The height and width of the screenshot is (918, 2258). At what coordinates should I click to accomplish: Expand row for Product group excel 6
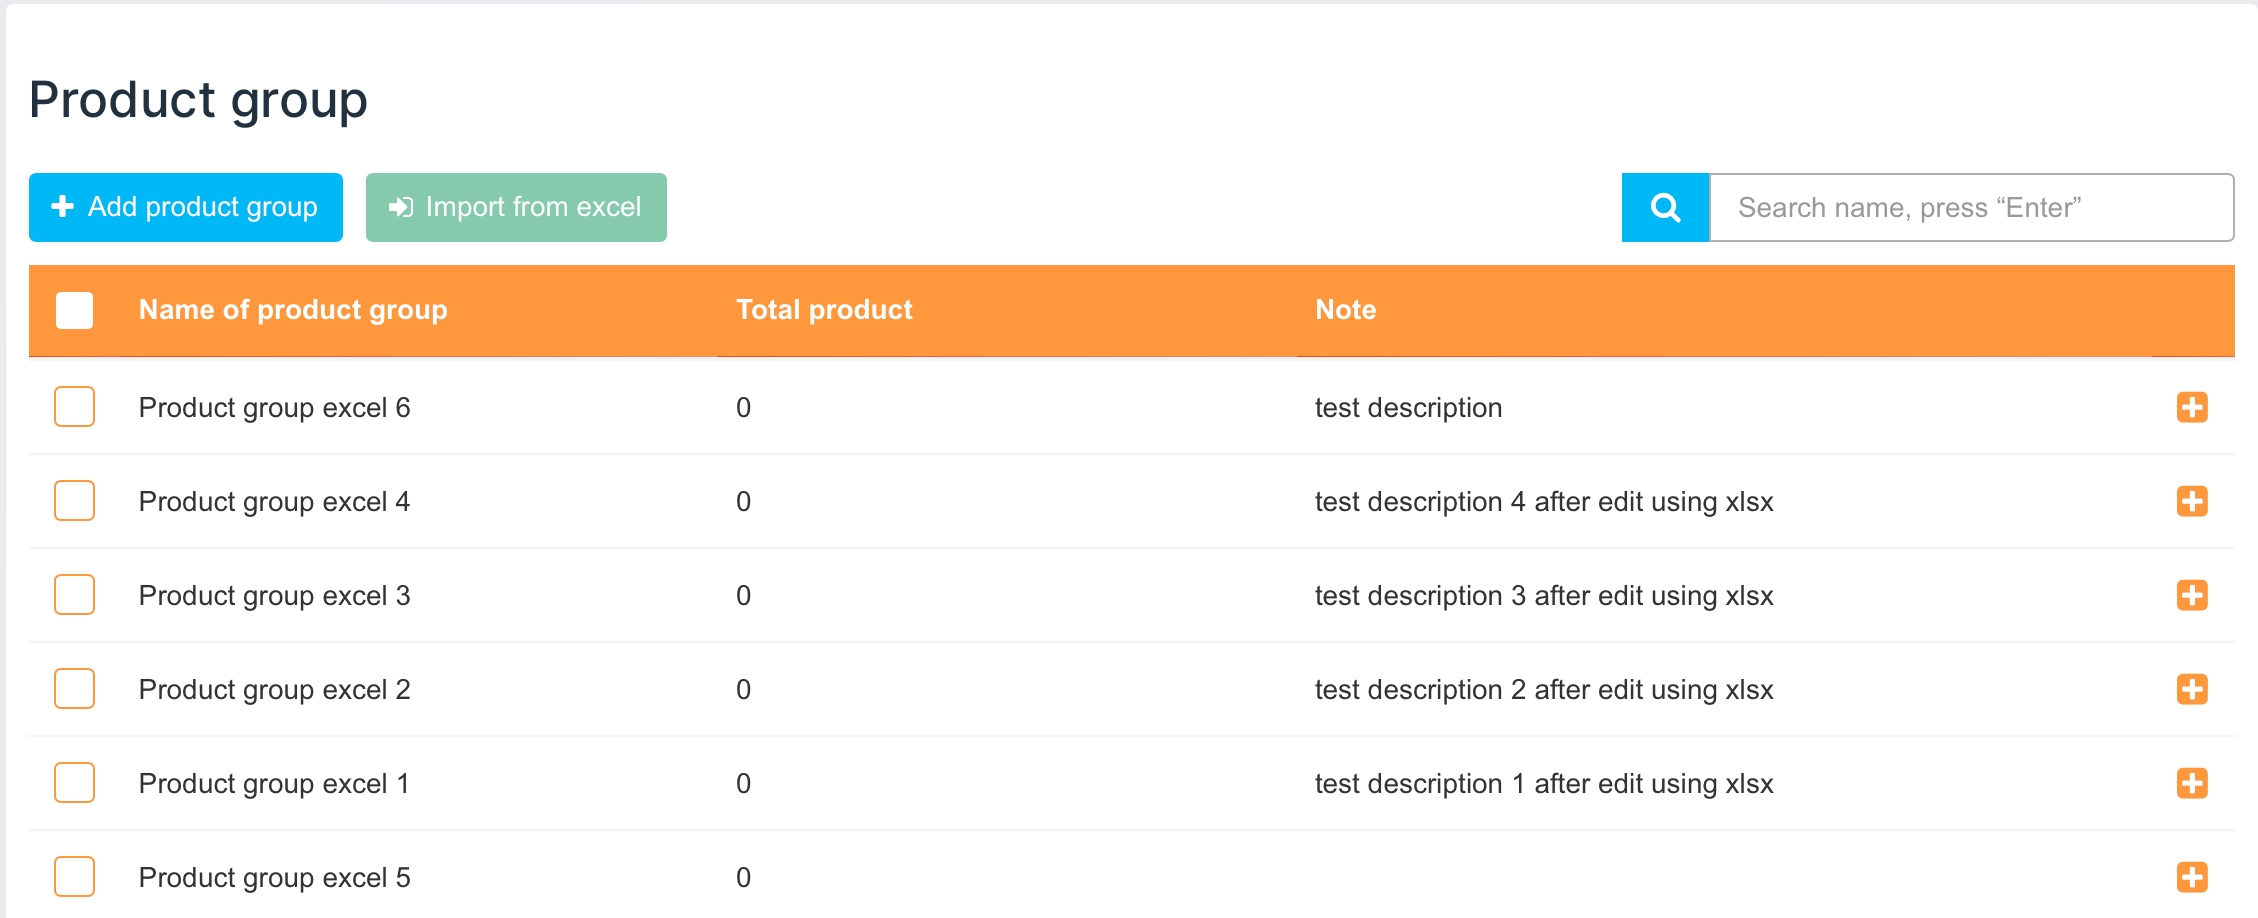click(2191, 408)
